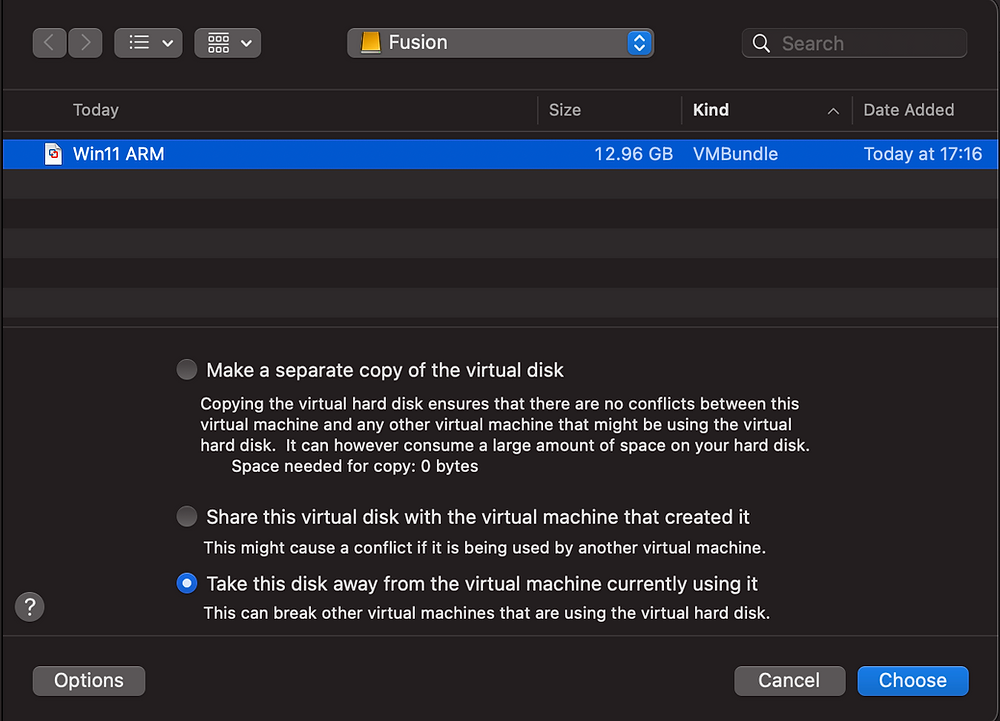The height and width of the screenshot is (721, 1000).
Task: Select the Win11 ARM file row
Action: pyautogui.click(x=500, y=154)
